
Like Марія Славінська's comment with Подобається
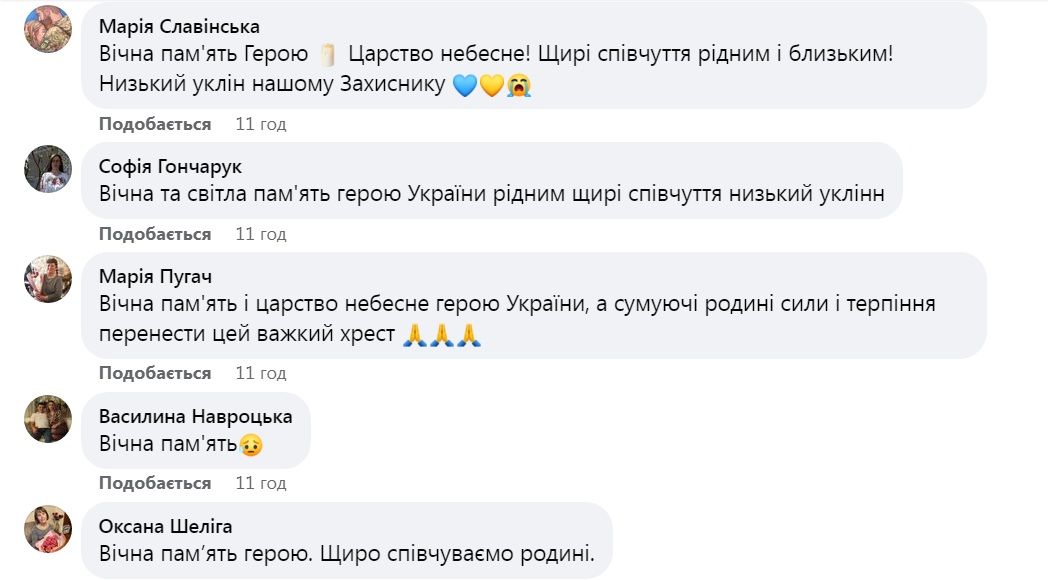click(x=155, y=124)
